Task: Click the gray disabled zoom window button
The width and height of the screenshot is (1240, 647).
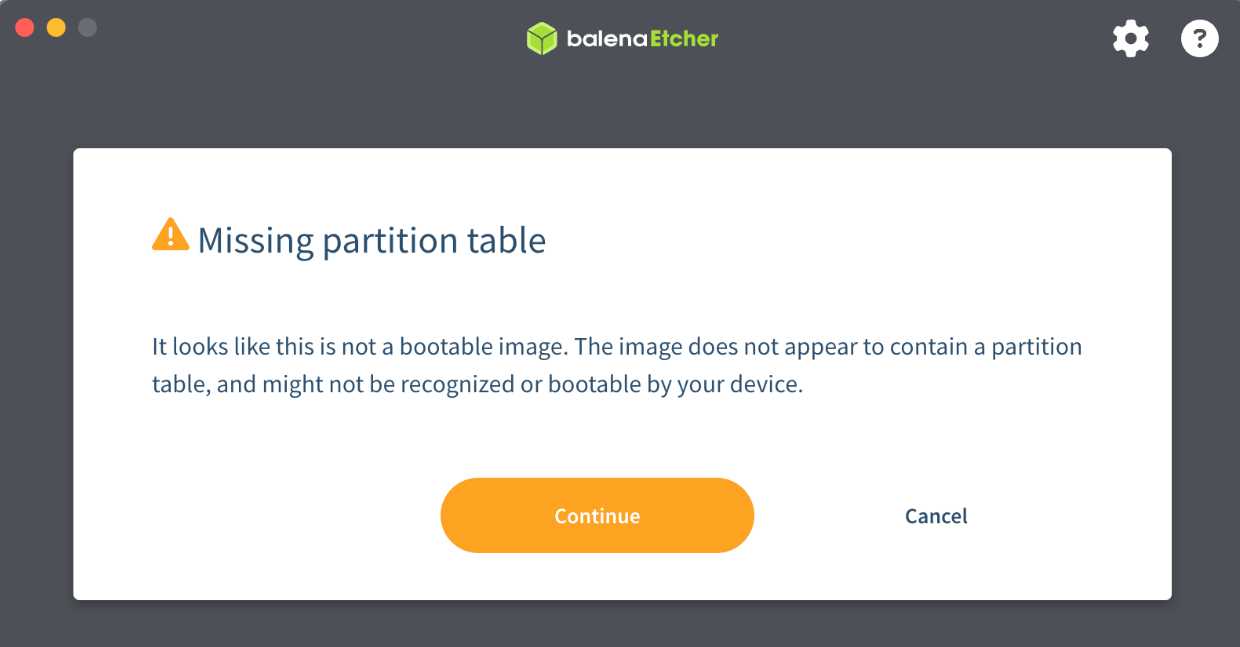Action: click(x=87, y=27)
